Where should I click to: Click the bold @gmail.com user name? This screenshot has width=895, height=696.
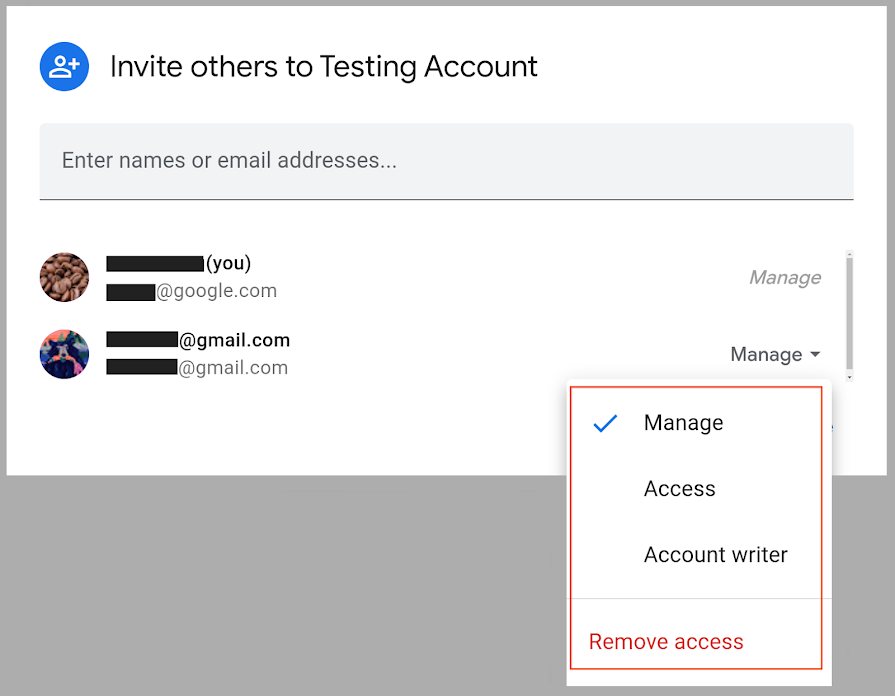198,340
